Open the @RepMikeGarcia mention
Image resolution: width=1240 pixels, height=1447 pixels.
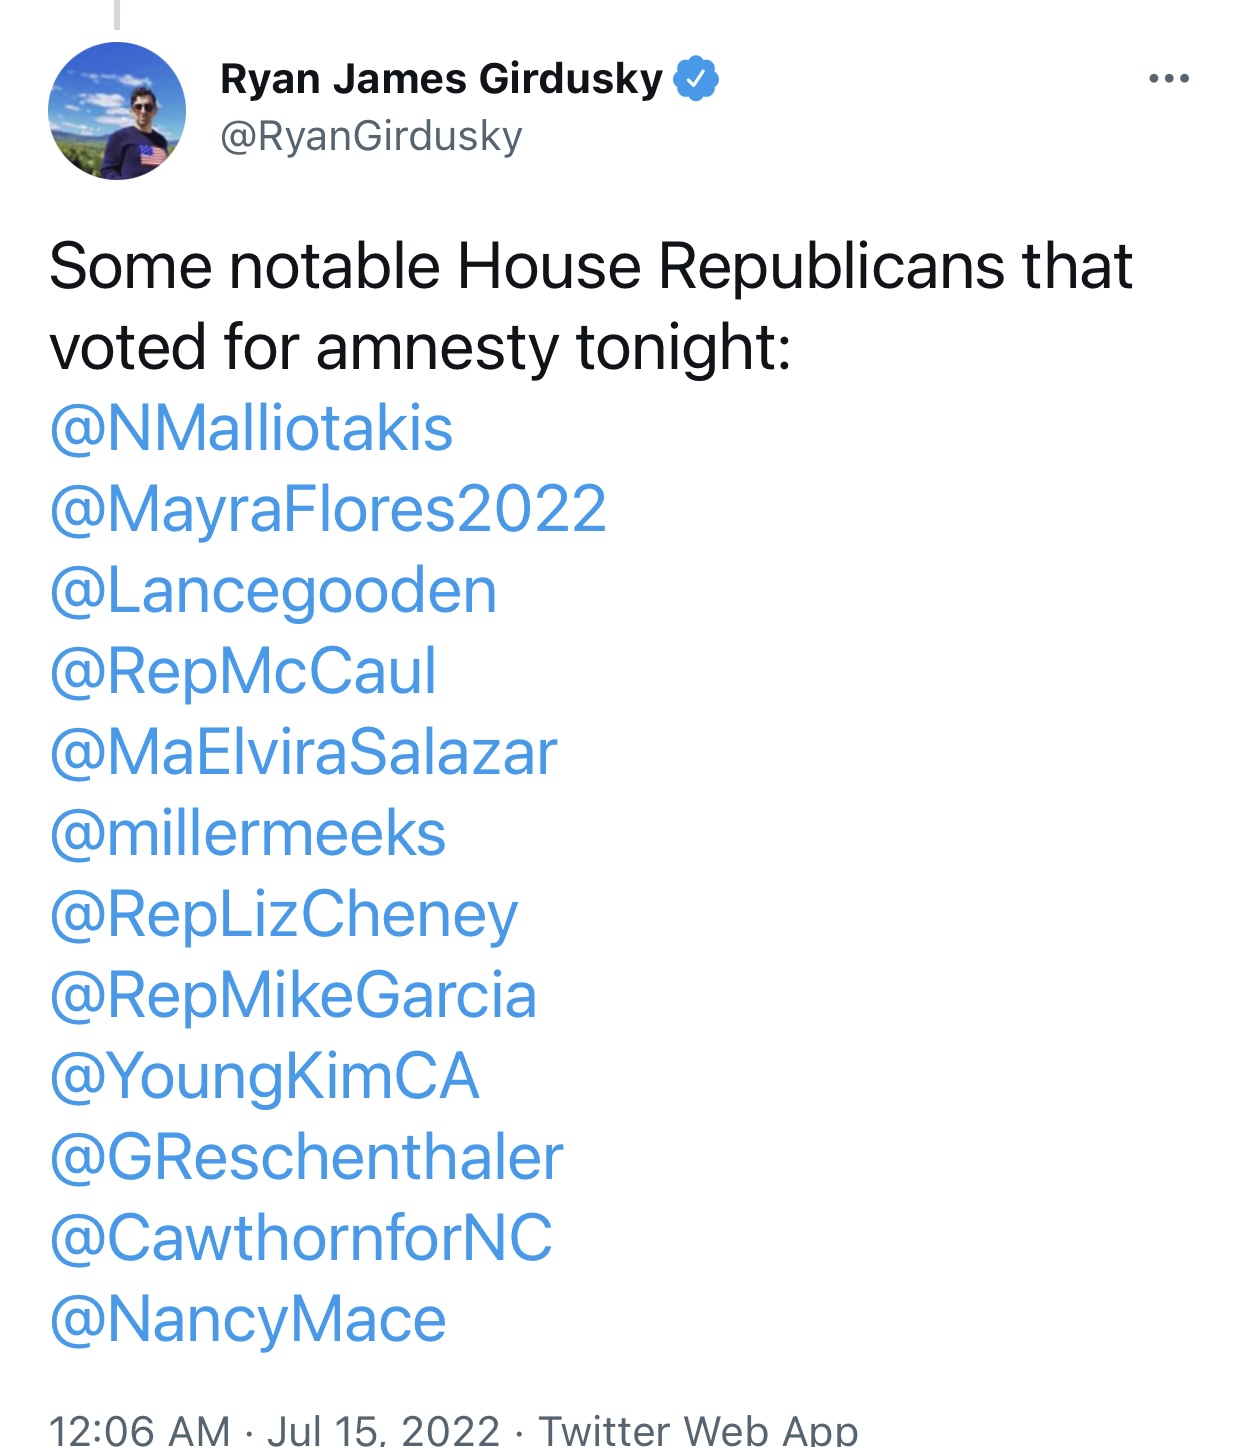pyautogui.click(x=293, y=995)
